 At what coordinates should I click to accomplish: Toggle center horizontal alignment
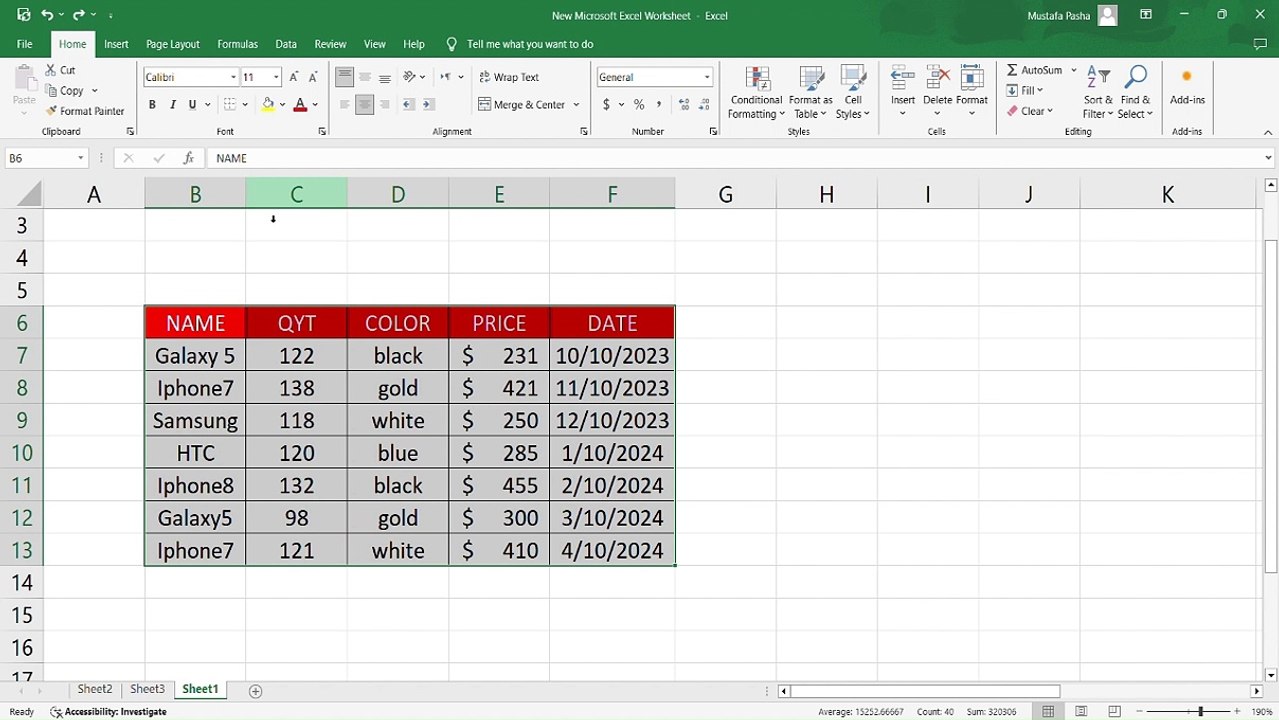point(364,104)
